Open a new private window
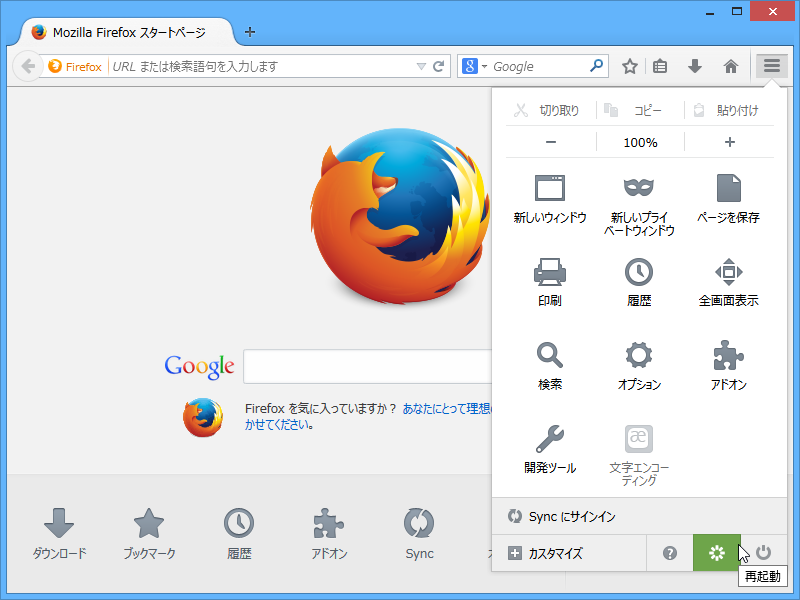The image size is (800, 600). [638, 200]
